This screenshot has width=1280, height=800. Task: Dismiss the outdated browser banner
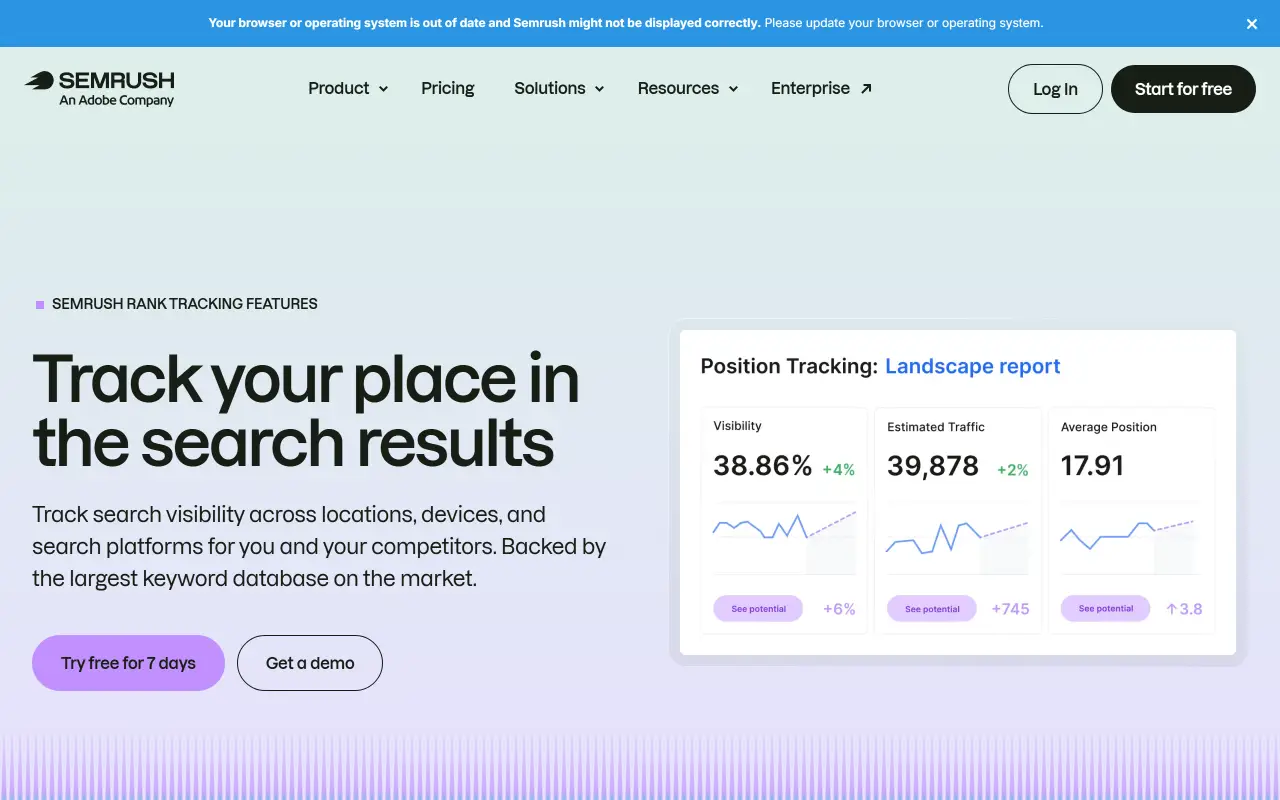(1252, 24)
